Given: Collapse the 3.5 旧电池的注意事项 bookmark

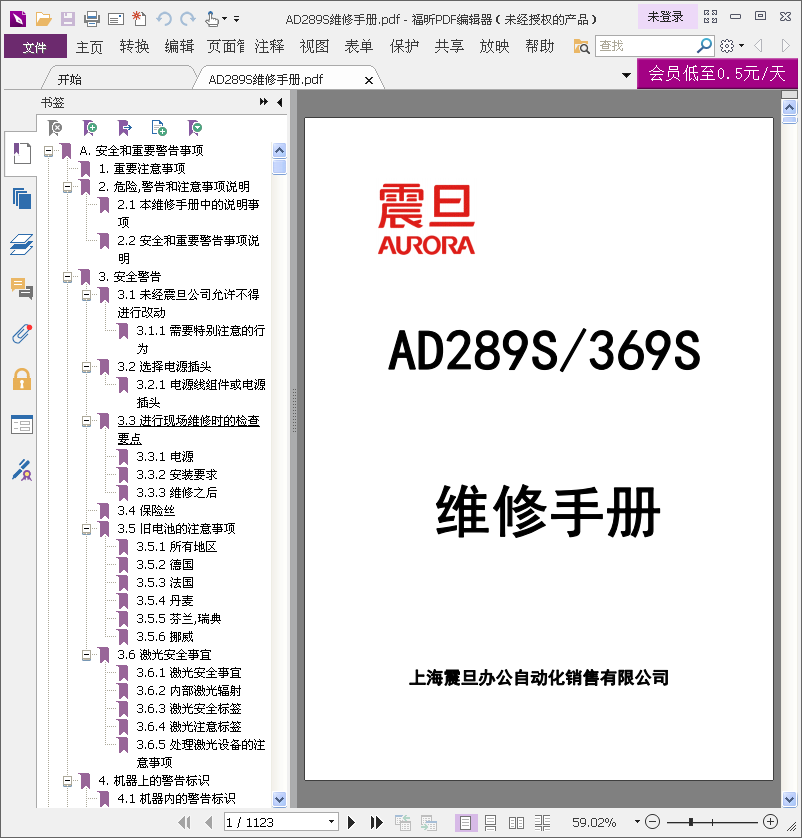Looking at the screenshot, I should click(87, 530).
